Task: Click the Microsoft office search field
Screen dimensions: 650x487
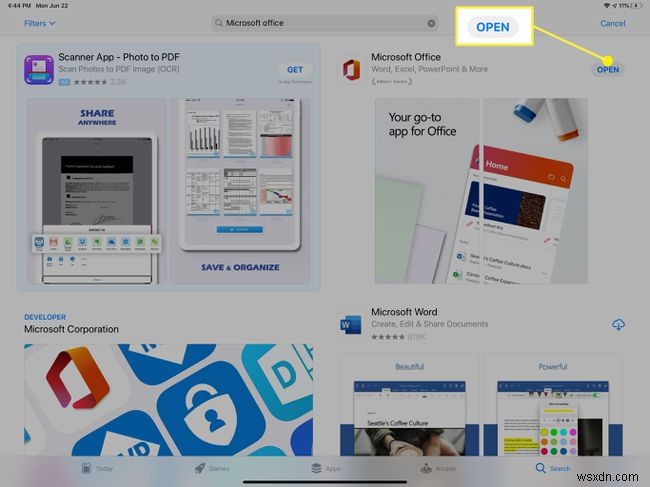Action: coord(325,23)
